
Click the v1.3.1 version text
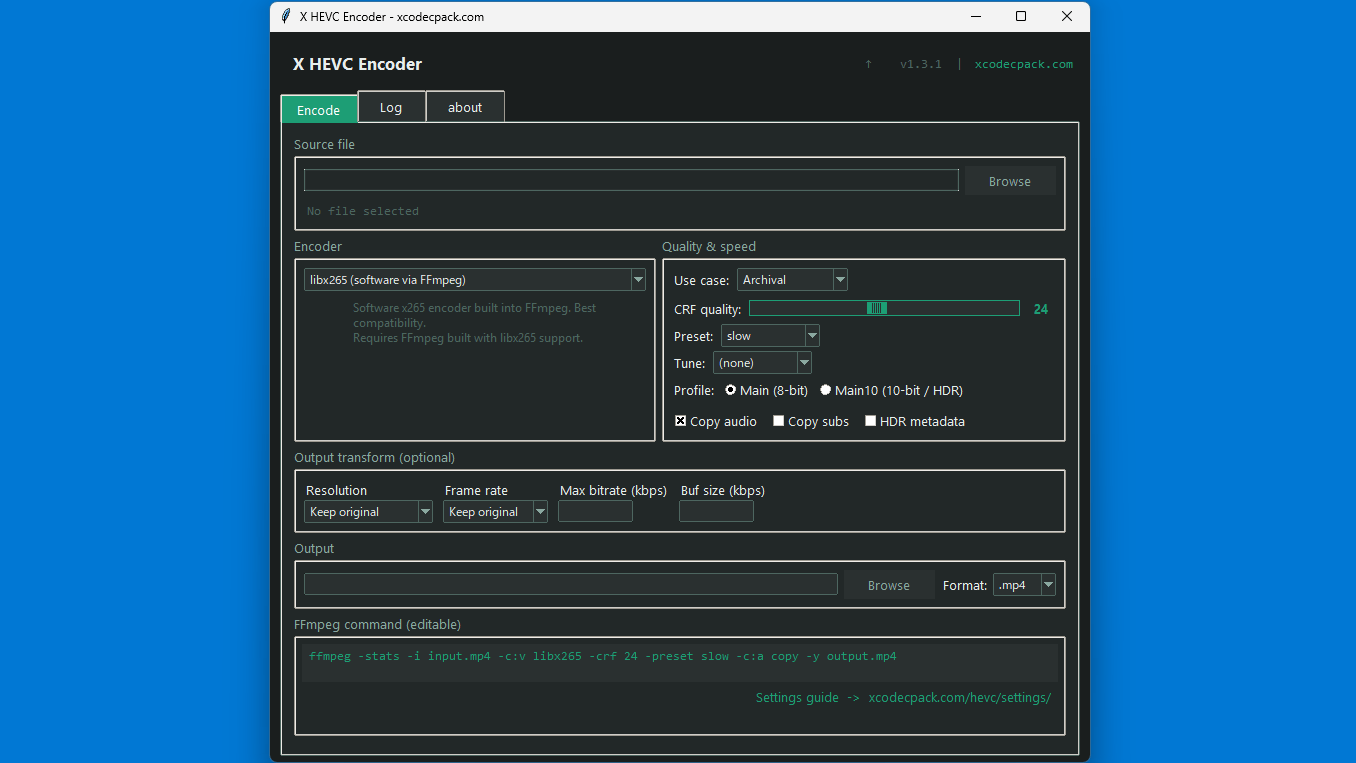pyautogui.click(x=921, y=64)
